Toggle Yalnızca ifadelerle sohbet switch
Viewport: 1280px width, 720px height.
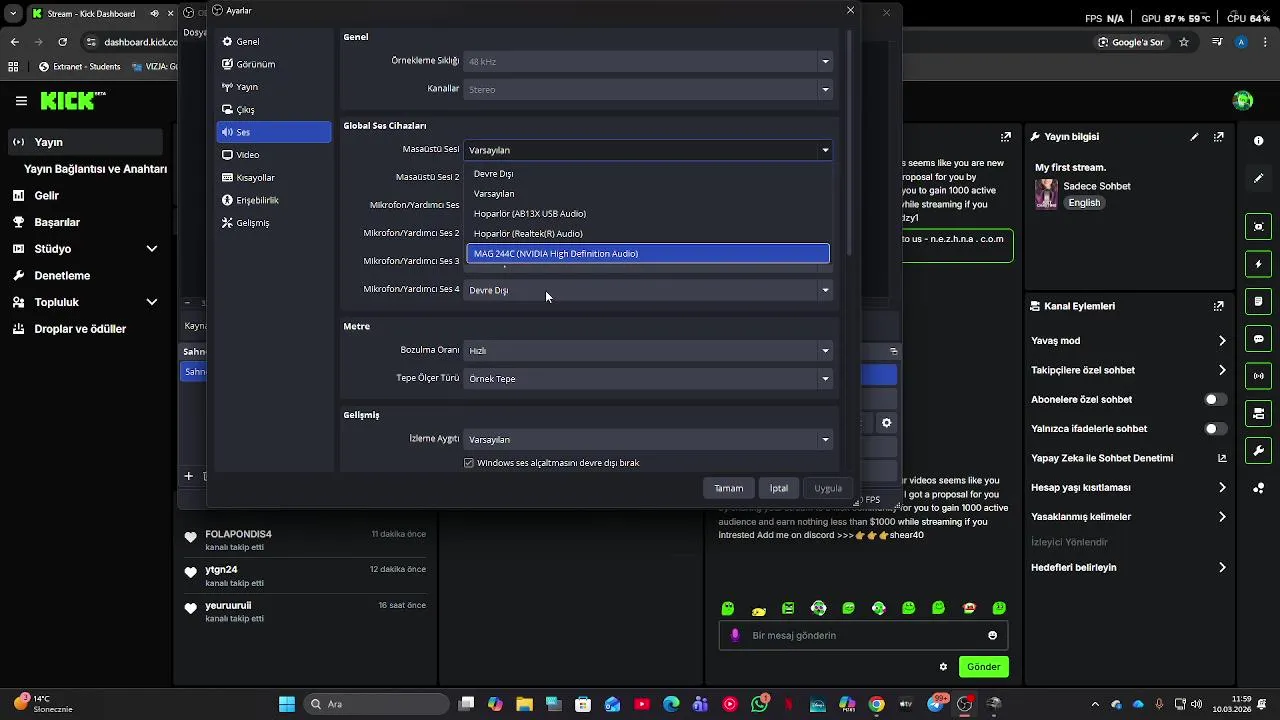click(x=1215, y=429)
